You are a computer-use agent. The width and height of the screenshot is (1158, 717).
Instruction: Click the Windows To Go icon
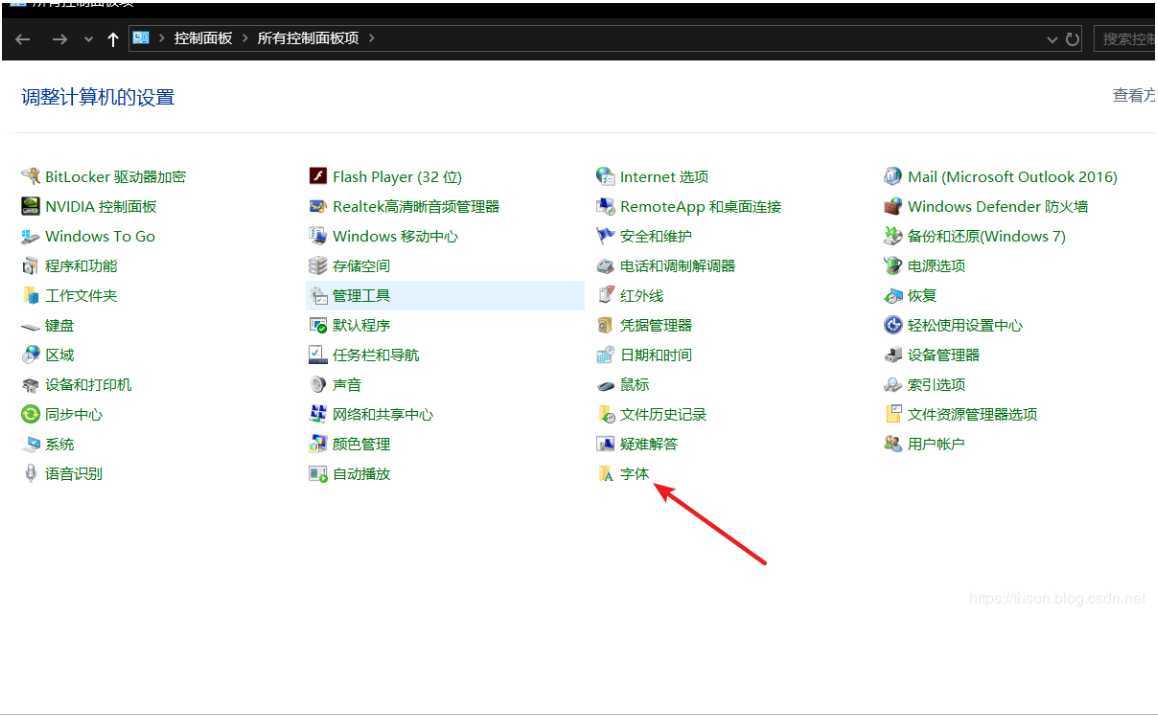[x=30, y=236]
